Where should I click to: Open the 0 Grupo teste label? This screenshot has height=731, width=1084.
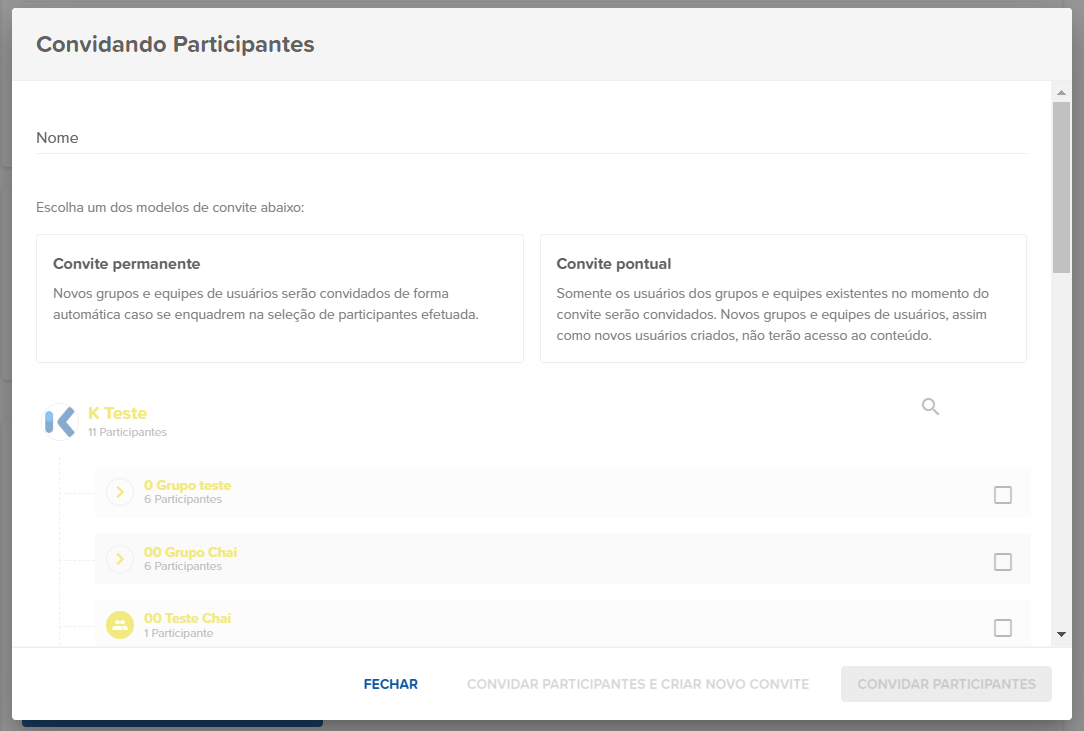pyautogui.click(x=187, y=485)
